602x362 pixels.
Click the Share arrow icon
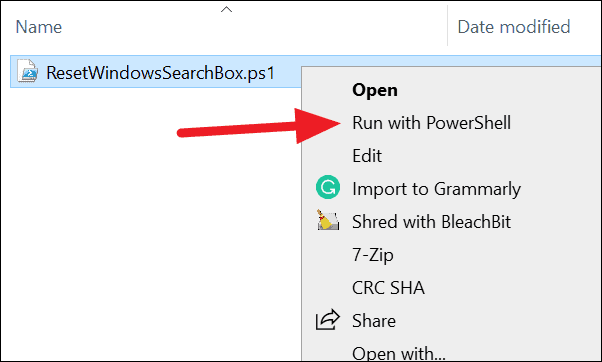pos(327,319)
